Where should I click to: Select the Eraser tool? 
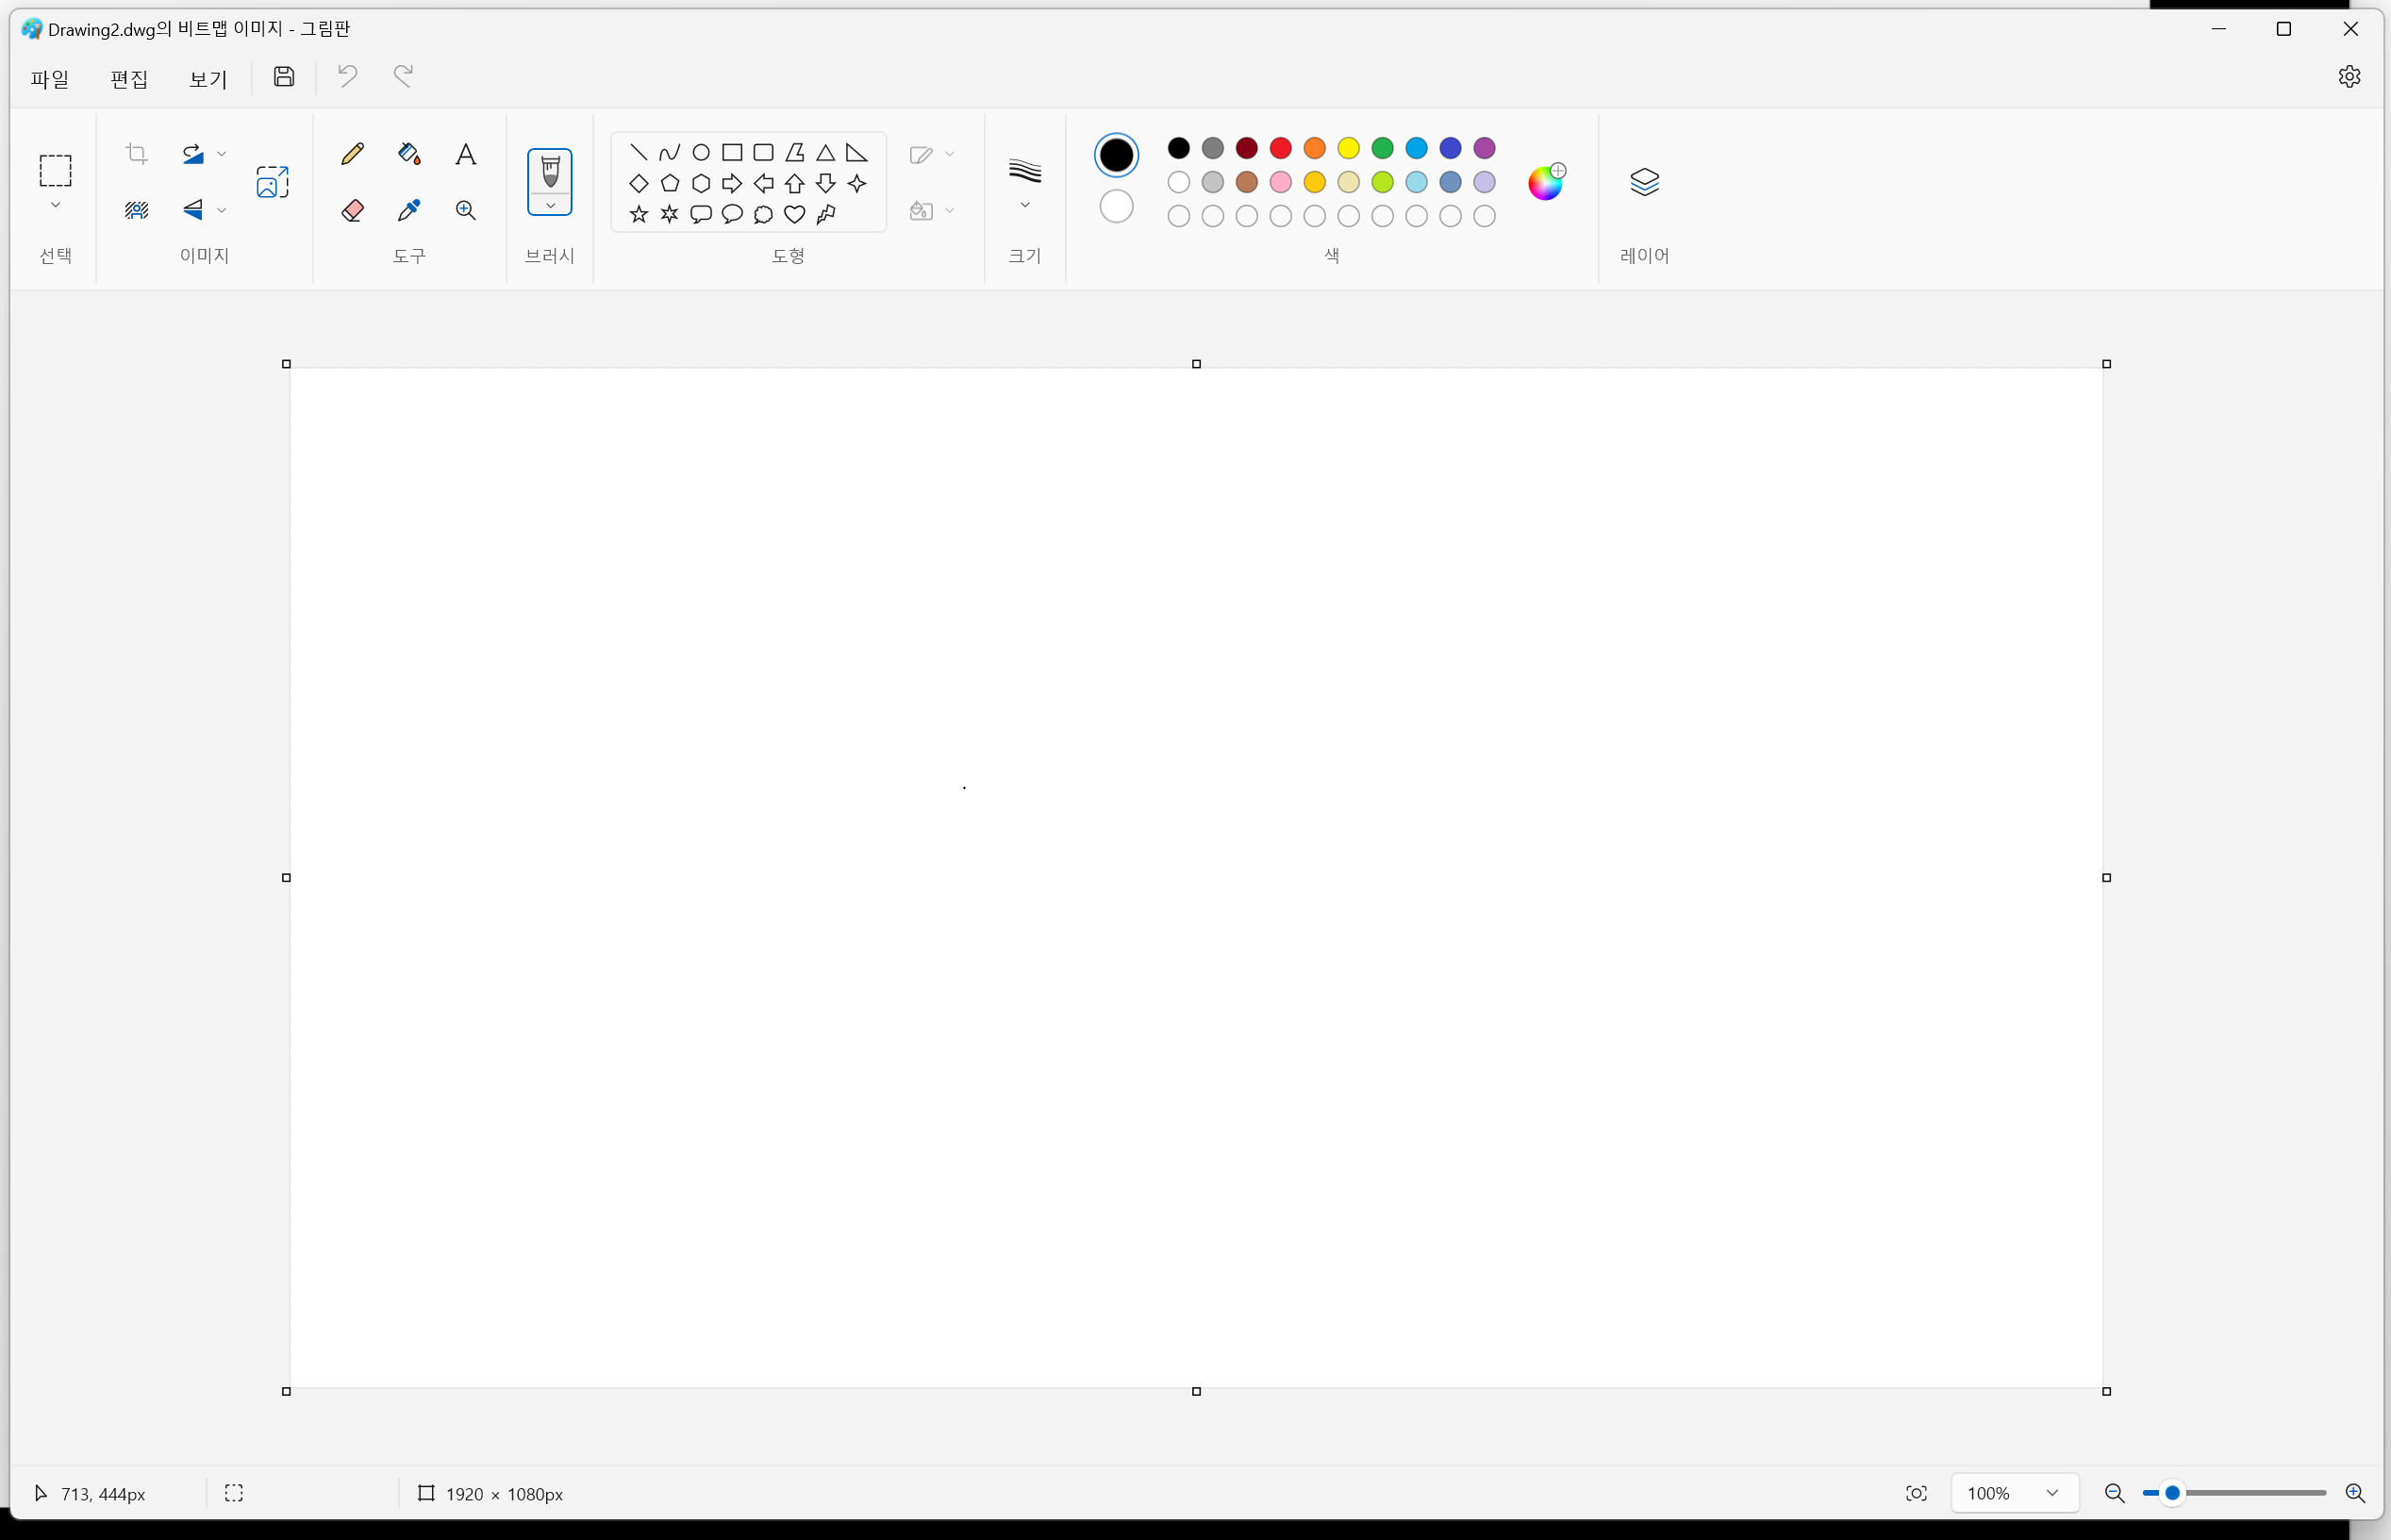coord(352,210)
